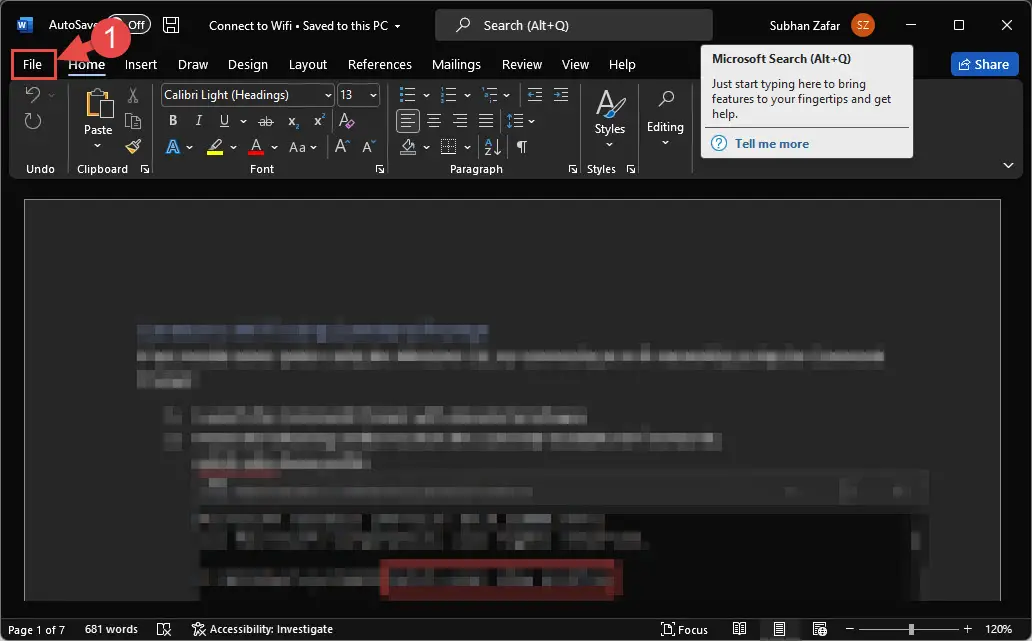Click the Share button
Screen dimensions: 1032x641
(x=983, y=64)
